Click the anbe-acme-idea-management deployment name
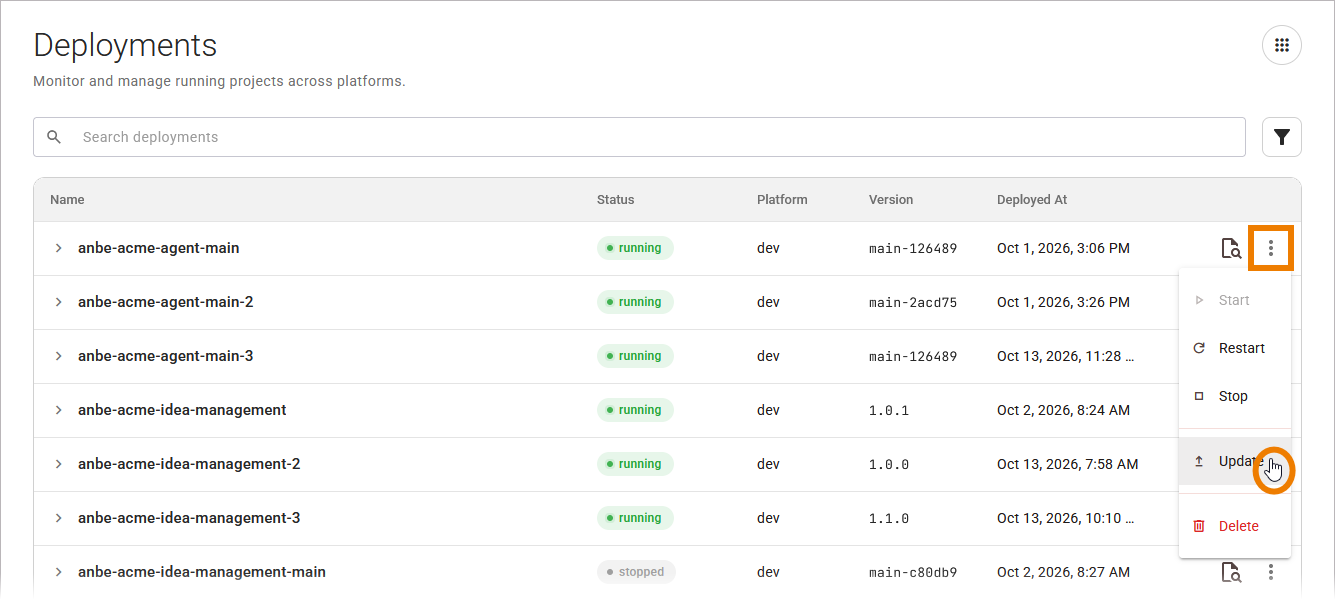 pyautogui.click(x=182, y=410)
